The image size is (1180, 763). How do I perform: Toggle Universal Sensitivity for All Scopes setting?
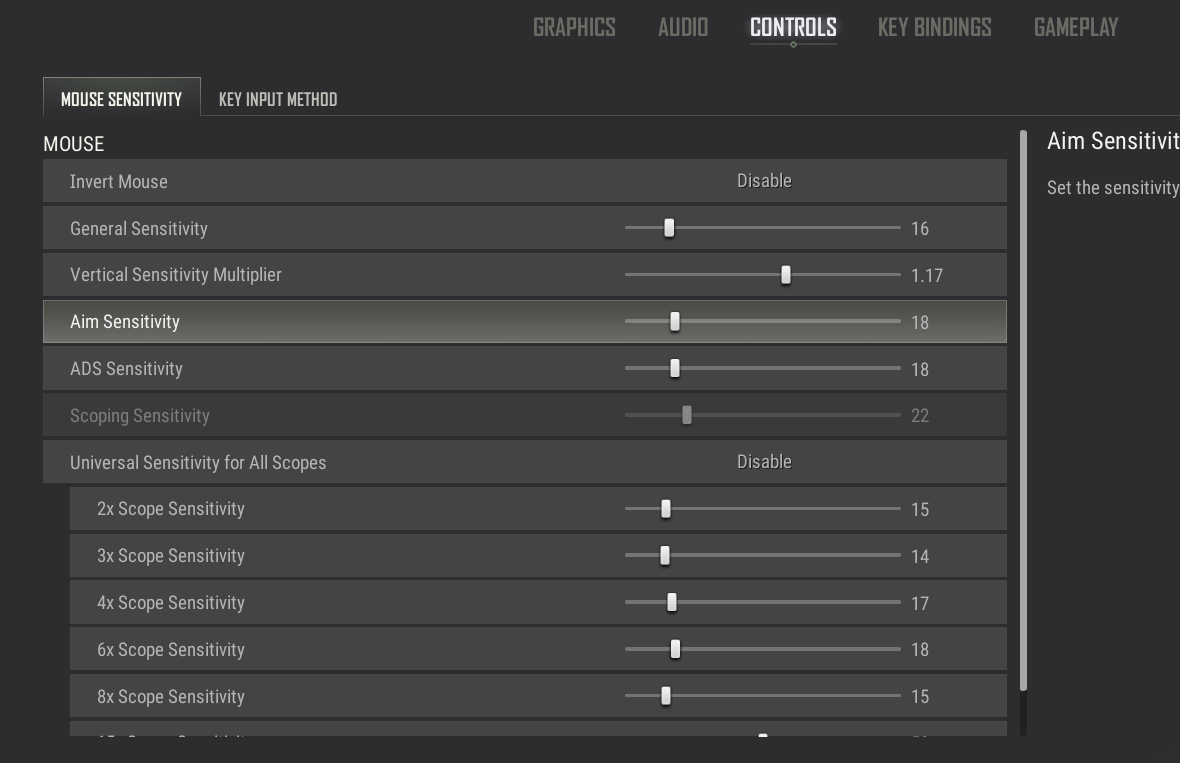click(764, 461)
